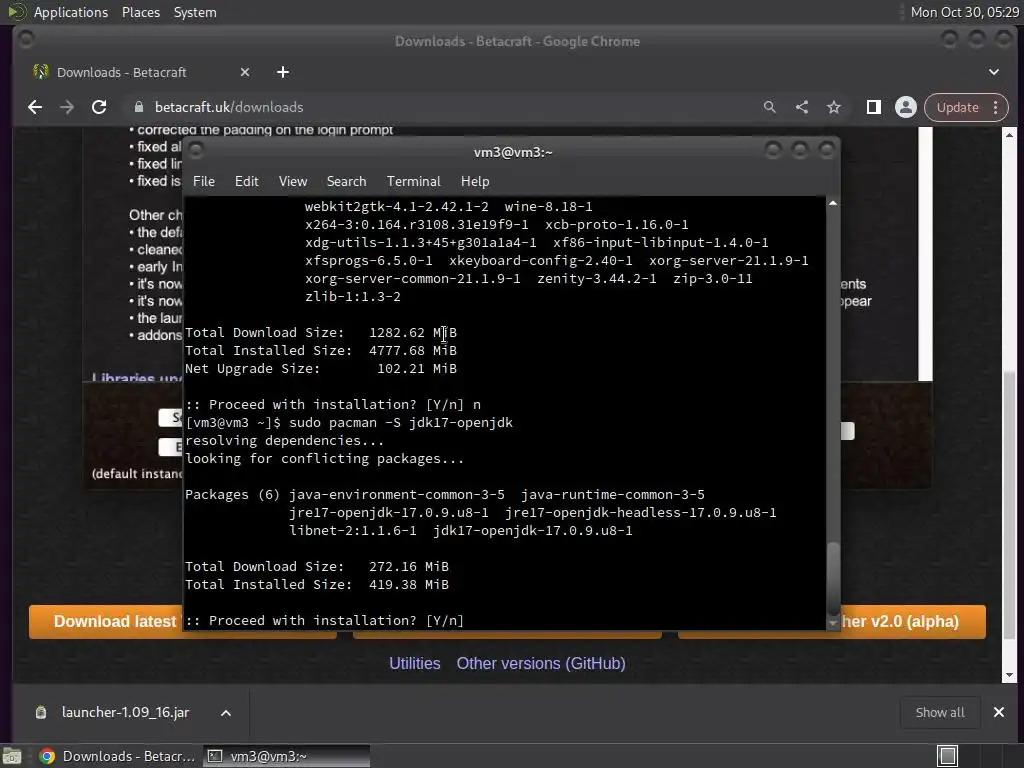Click the launcher v2.0 (alpha) button
Screen dimensions: 1024x768
click(913, 621)
